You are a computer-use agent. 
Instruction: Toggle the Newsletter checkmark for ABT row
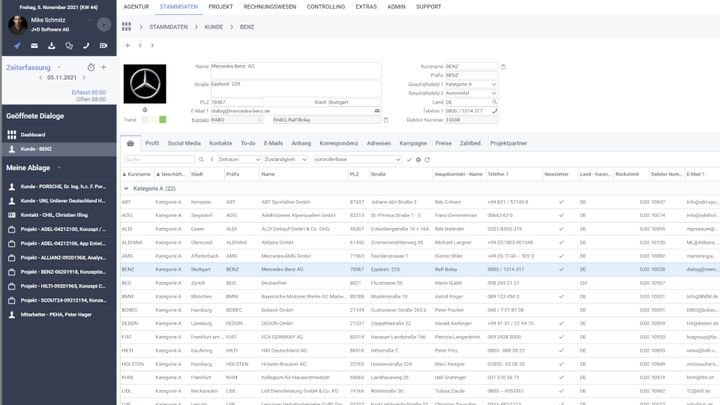tap(561, 201)
